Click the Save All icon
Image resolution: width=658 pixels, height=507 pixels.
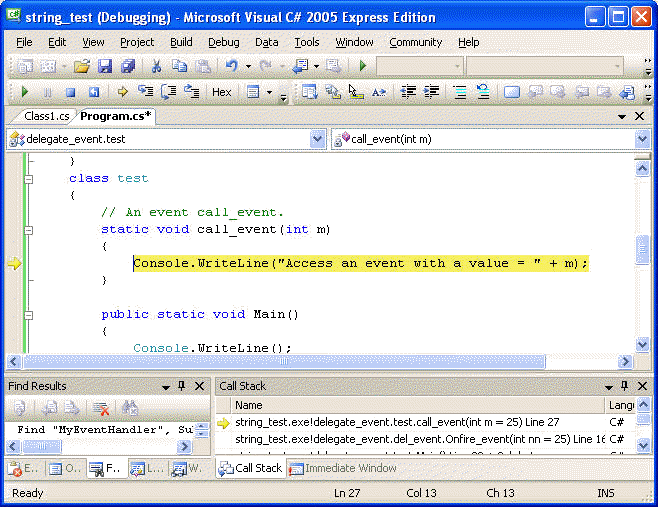pyautogui.click(x=128, y=66)
